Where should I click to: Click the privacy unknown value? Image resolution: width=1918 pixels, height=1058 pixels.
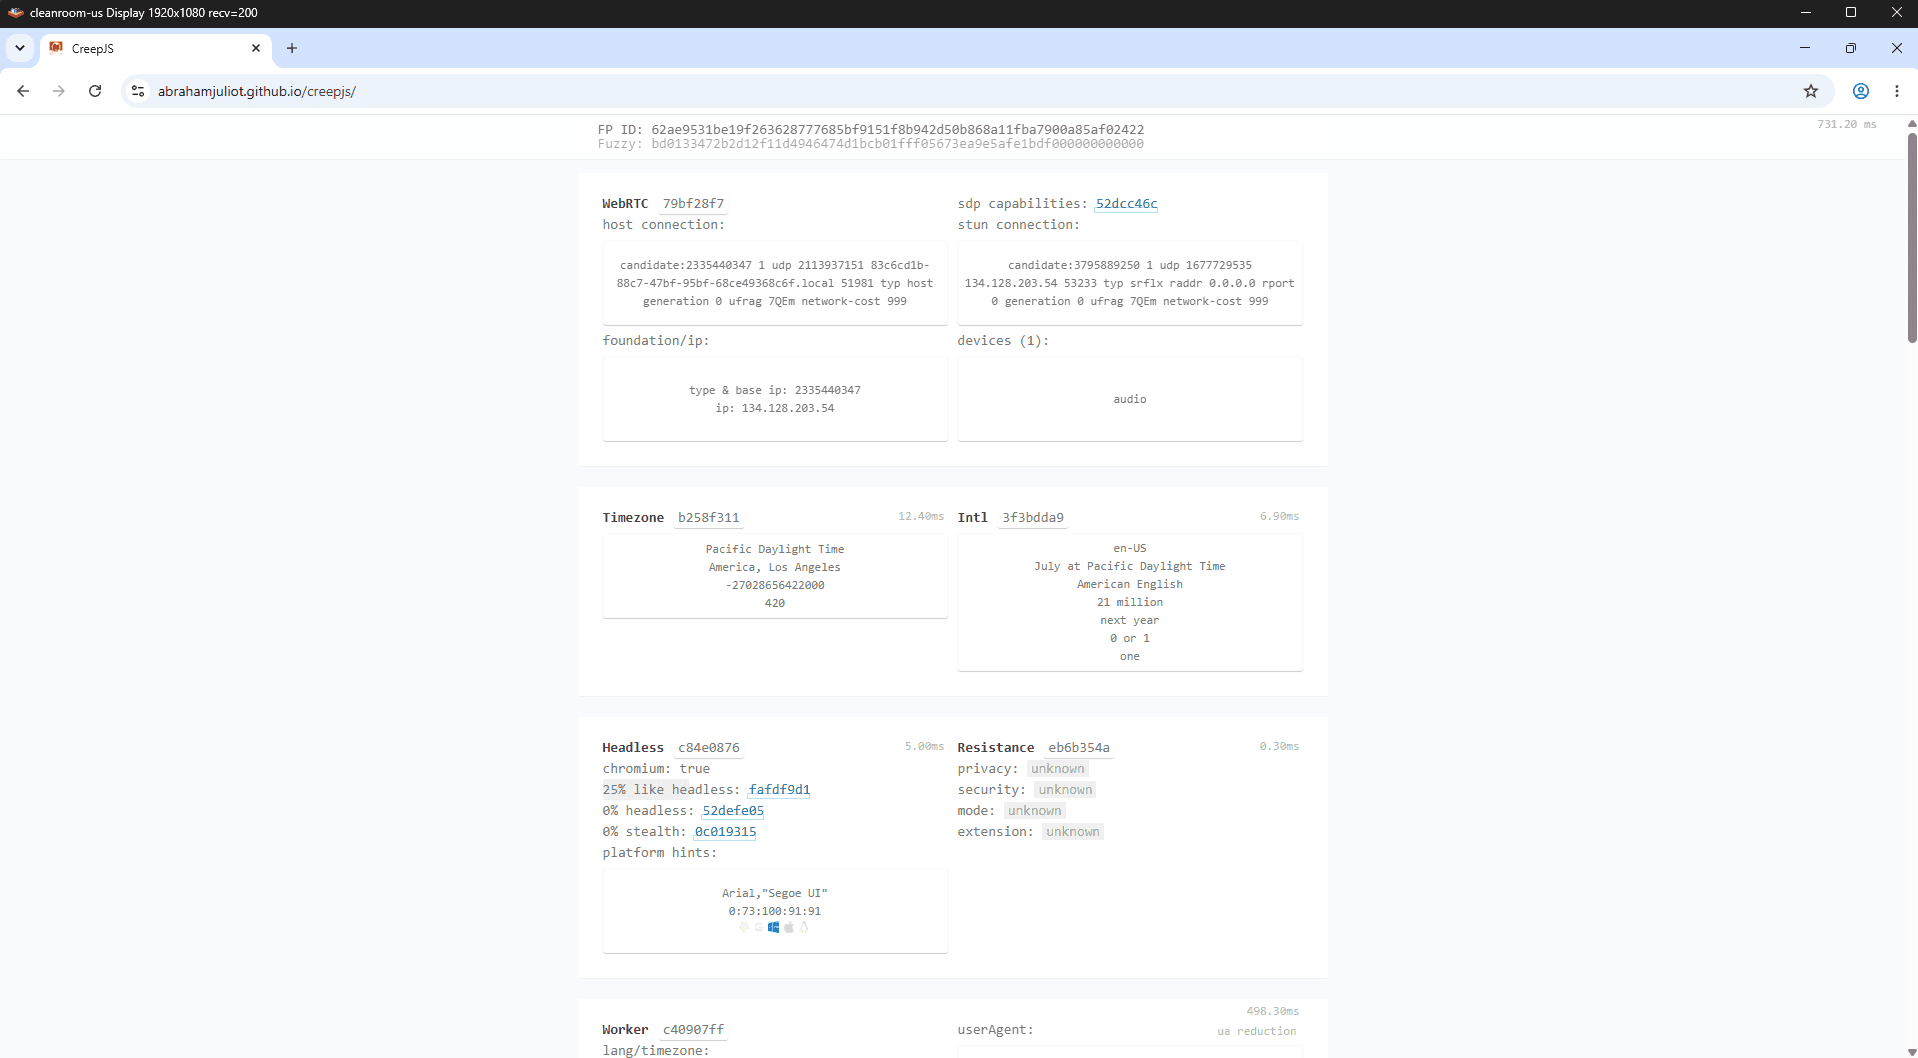[1057, 769]
